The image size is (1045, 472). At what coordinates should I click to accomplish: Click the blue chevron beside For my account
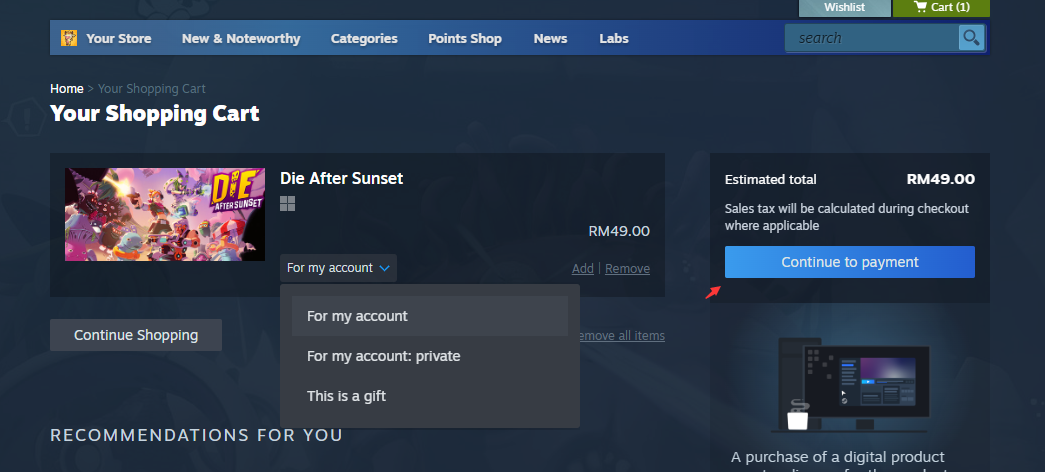tap(385, 268)
